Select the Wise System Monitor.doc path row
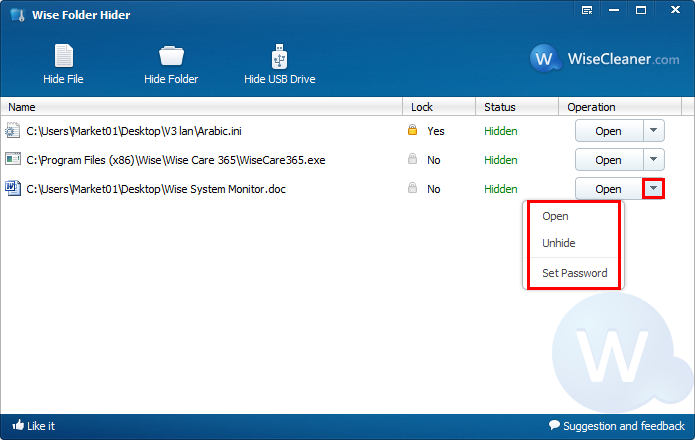 pos(156,189)
